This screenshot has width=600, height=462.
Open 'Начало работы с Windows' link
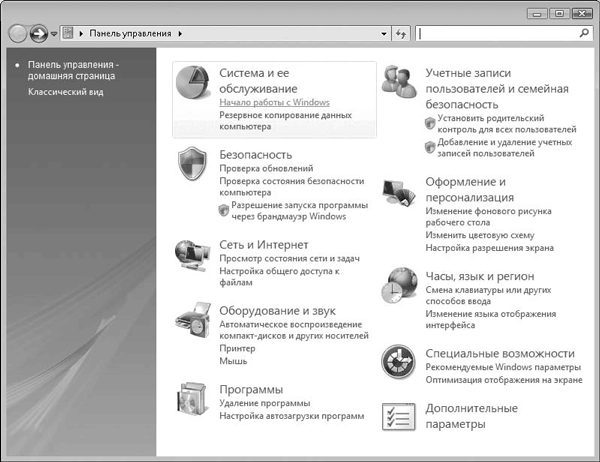point(274,102)
